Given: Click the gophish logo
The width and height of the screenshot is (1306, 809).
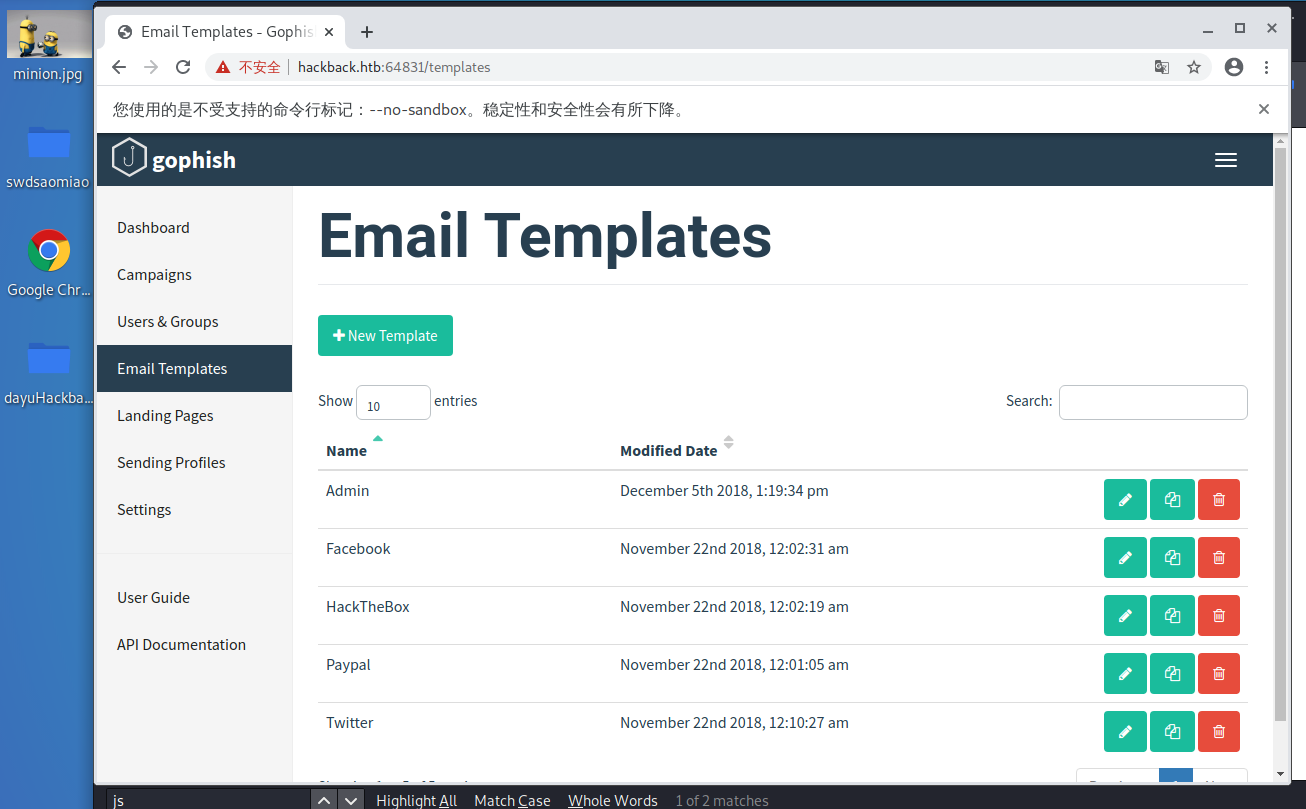Looking at the screenshot, I should pos(174,159).
